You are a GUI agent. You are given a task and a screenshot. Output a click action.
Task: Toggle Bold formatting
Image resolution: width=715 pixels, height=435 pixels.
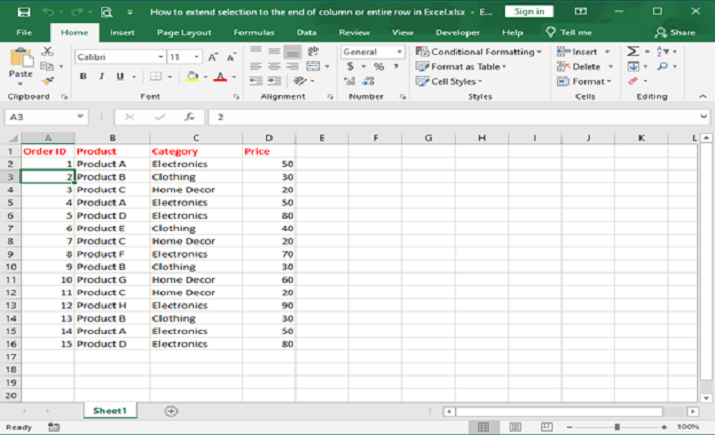pos(84,76)
